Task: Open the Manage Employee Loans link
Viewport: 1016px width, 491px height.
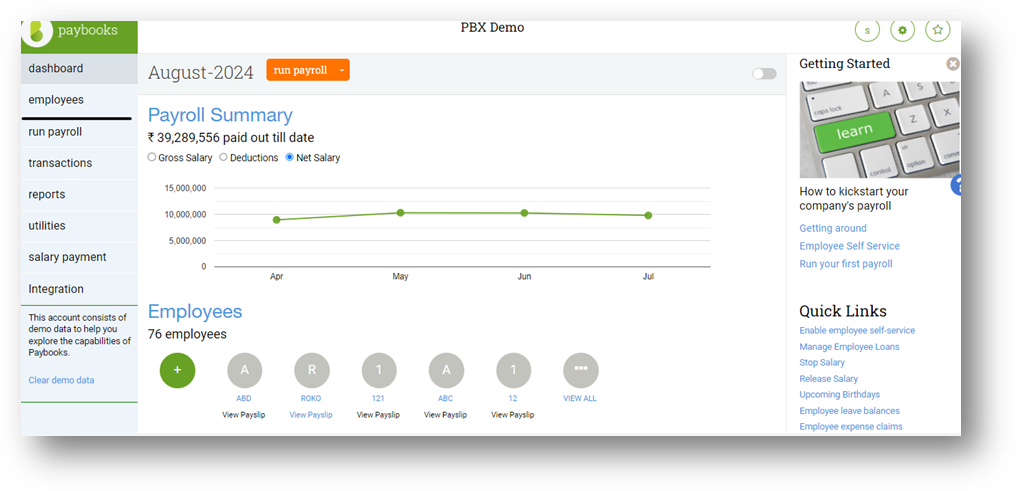Action: point(849,347)
